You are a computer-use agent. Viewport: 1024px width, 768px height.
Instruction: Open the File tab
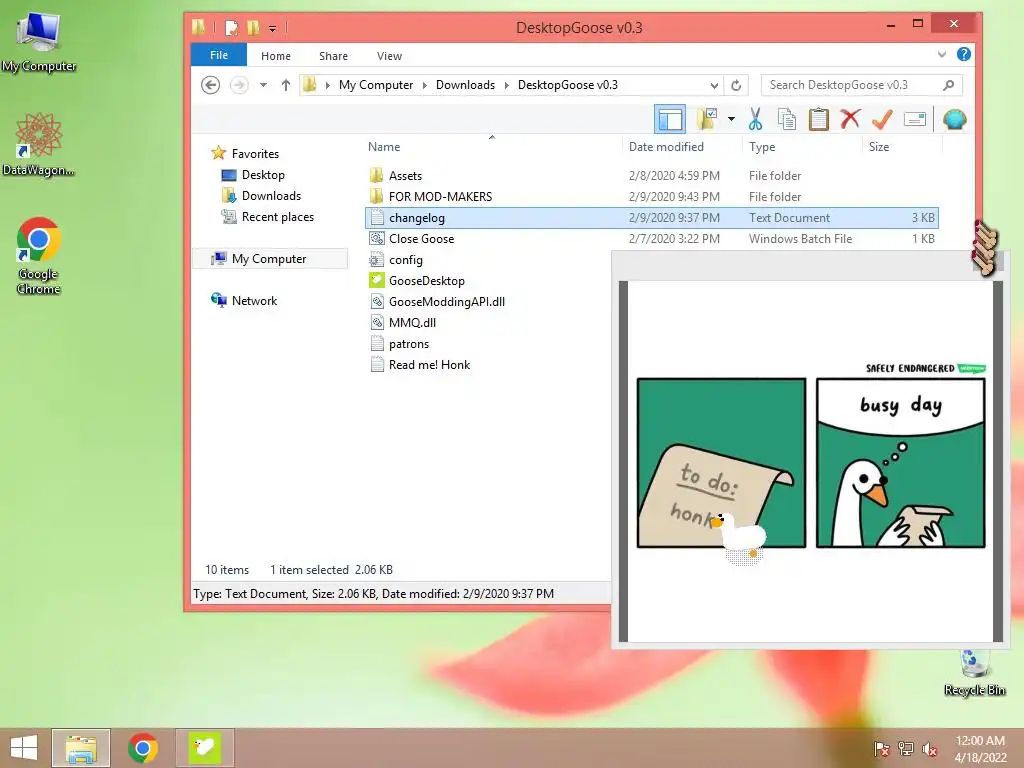[x=219, y=55]
